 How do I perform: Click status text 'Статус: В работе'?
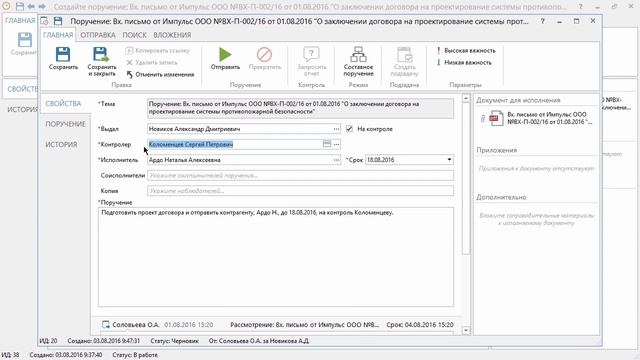[x=135, y=355]
